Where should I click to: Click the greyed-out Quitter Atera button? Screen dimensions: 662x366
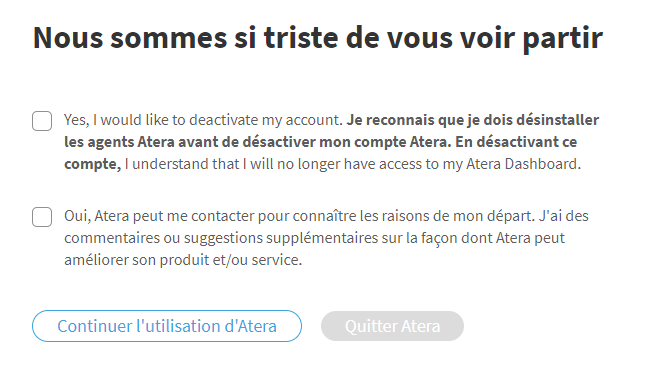point(392,326)
